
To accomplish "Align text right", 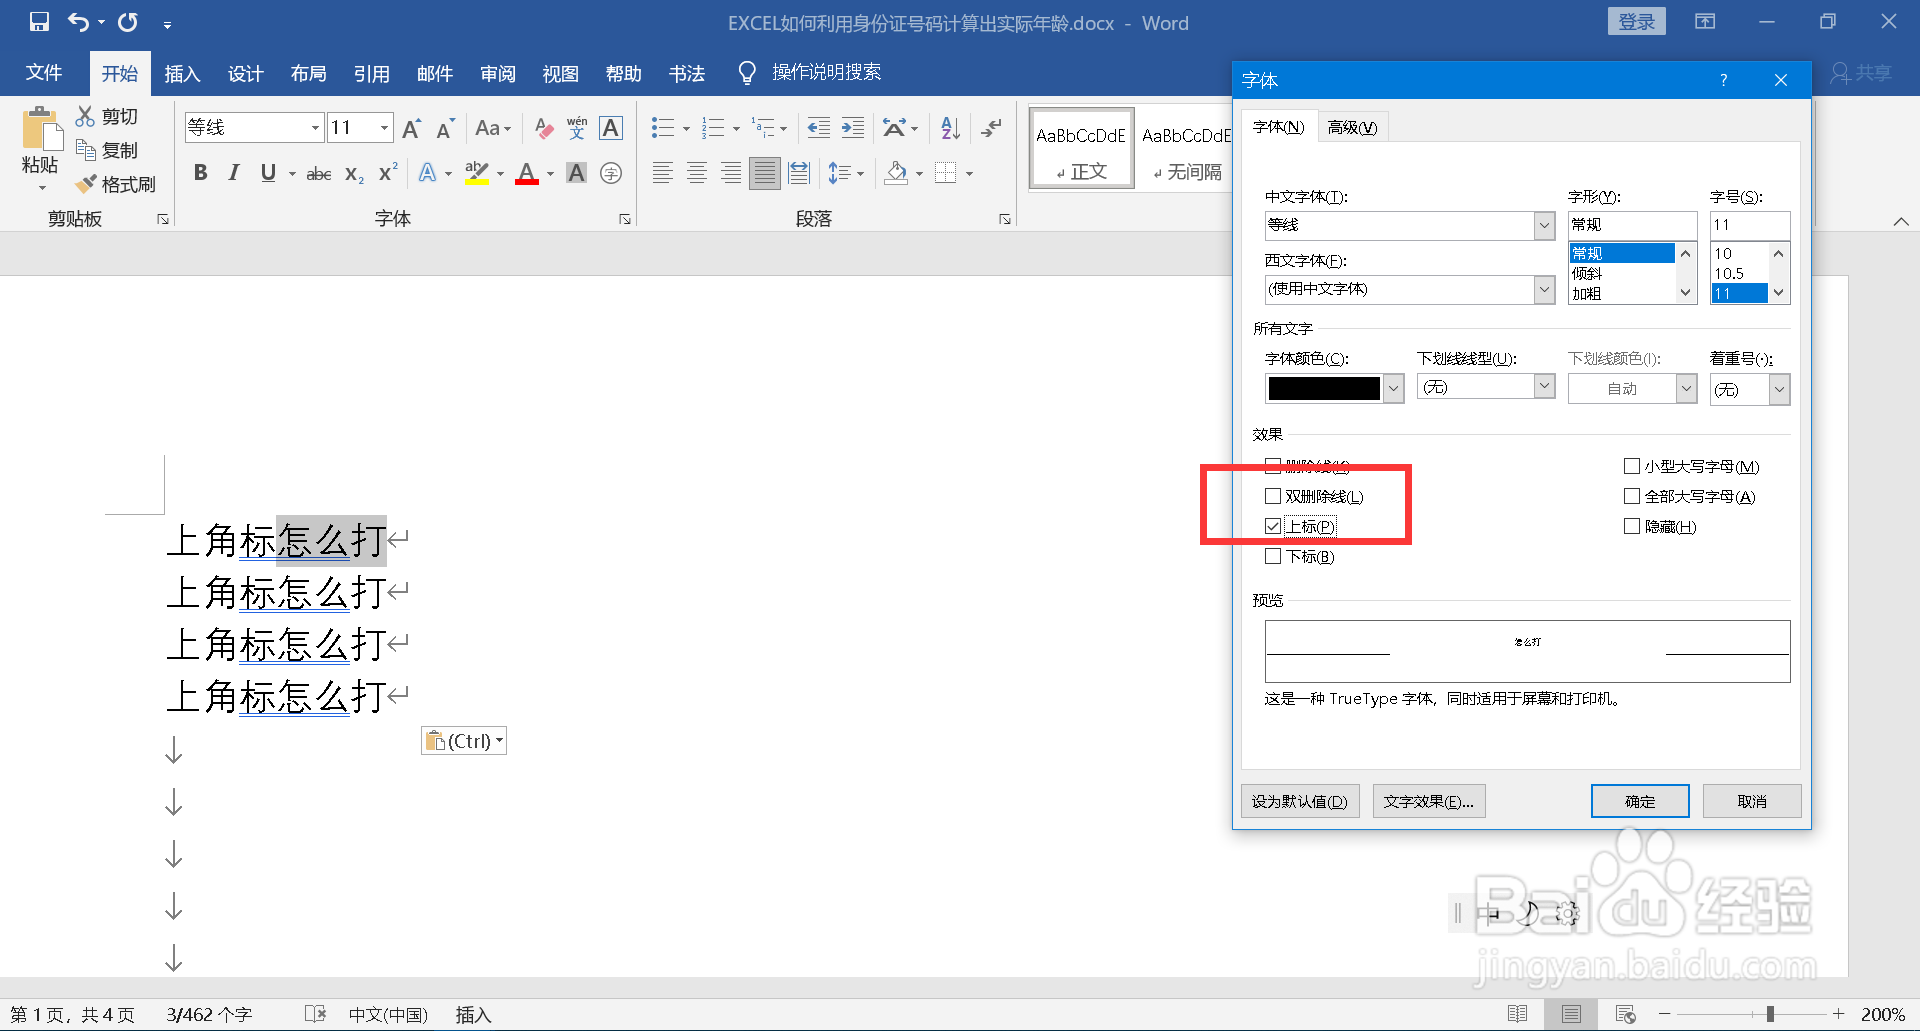I will click(731, 173).
